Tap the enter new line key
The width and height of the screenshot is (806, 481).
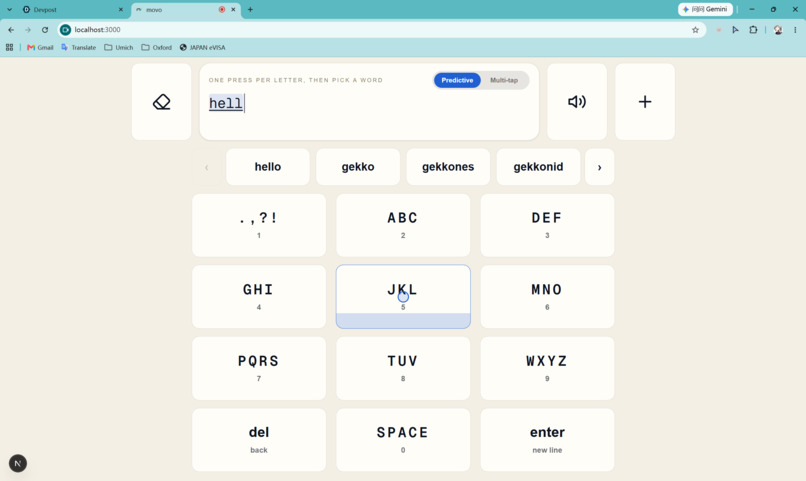coord(547,439)
